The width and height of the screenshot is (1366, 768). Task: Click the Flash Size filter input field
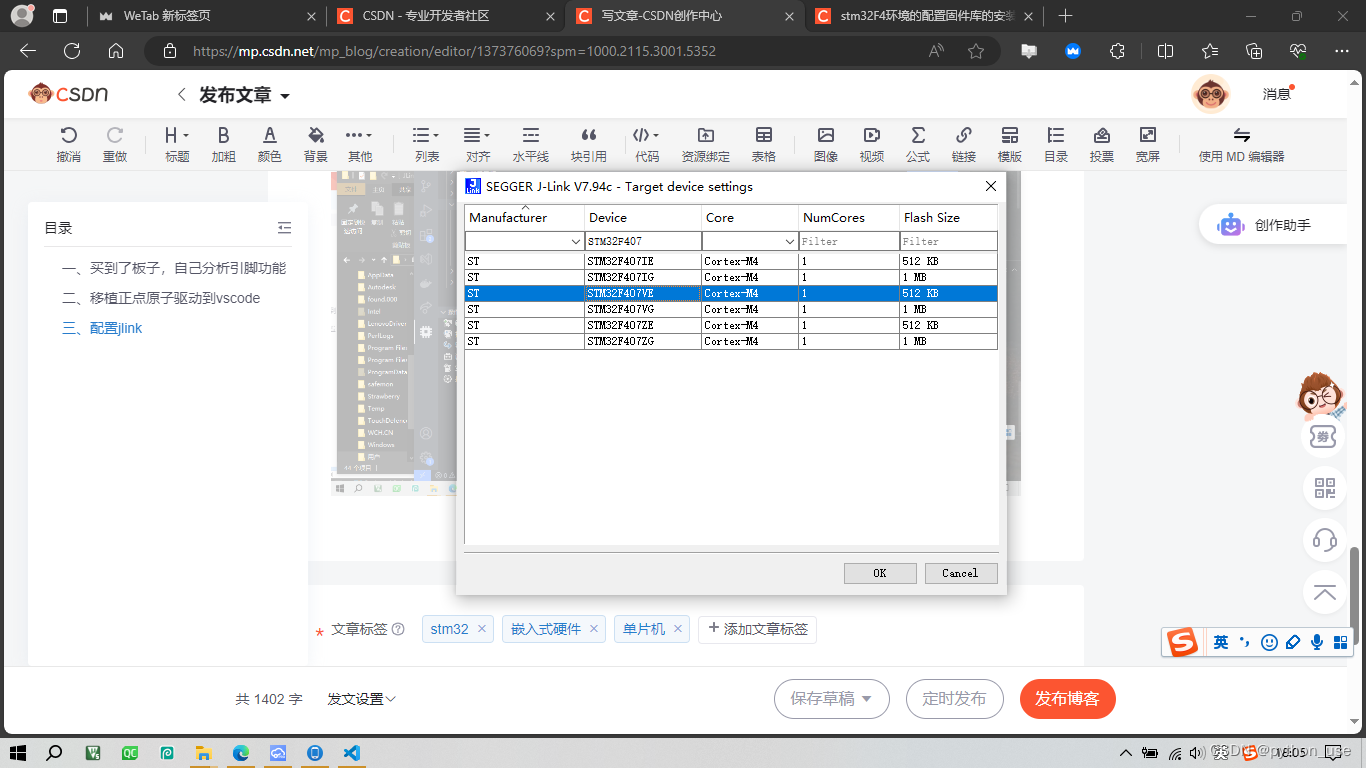click(948, 241)
